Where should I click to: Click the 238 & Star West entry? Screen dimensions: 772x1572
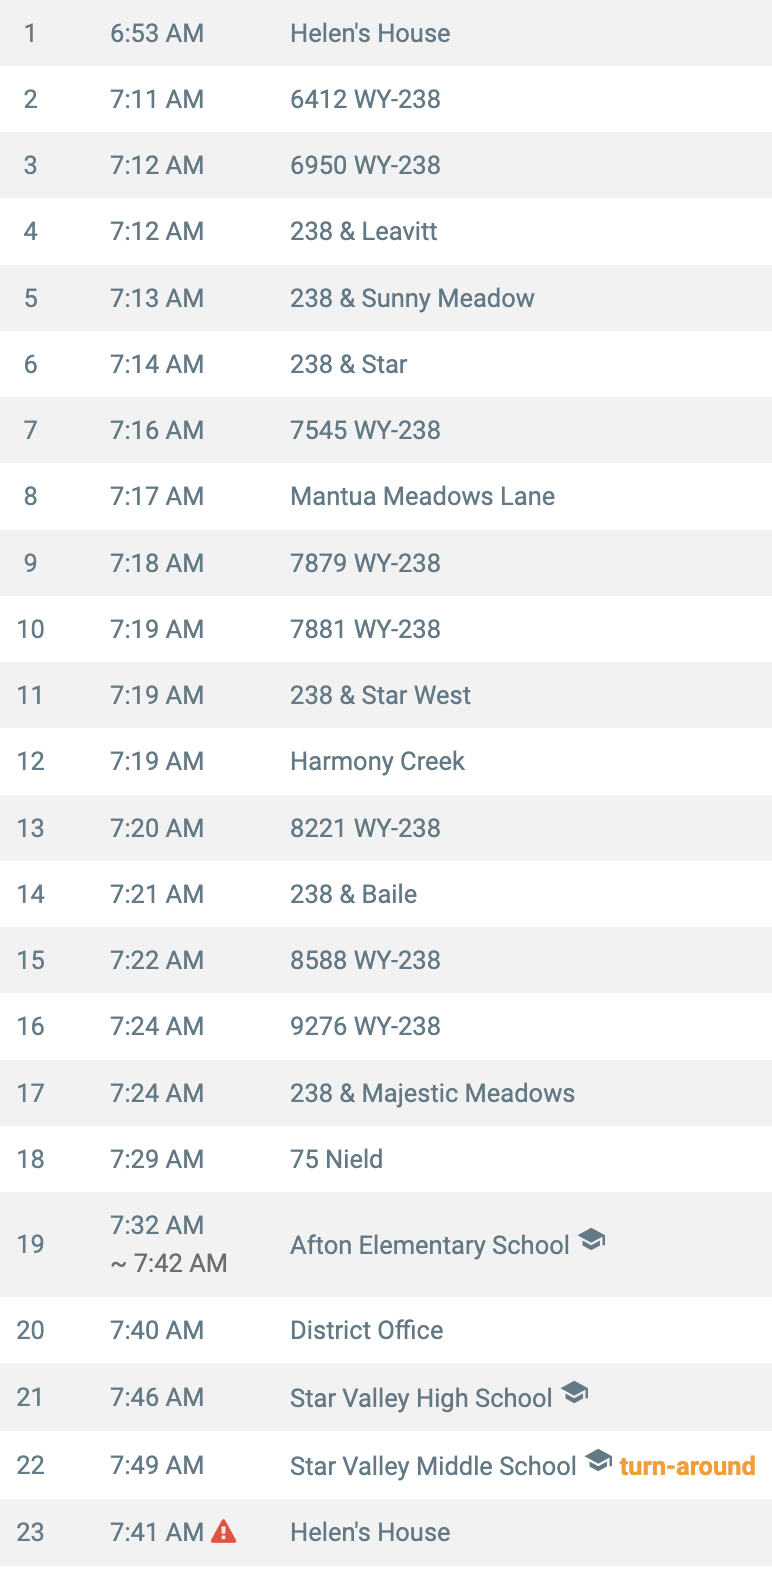[x=386, y=695]
